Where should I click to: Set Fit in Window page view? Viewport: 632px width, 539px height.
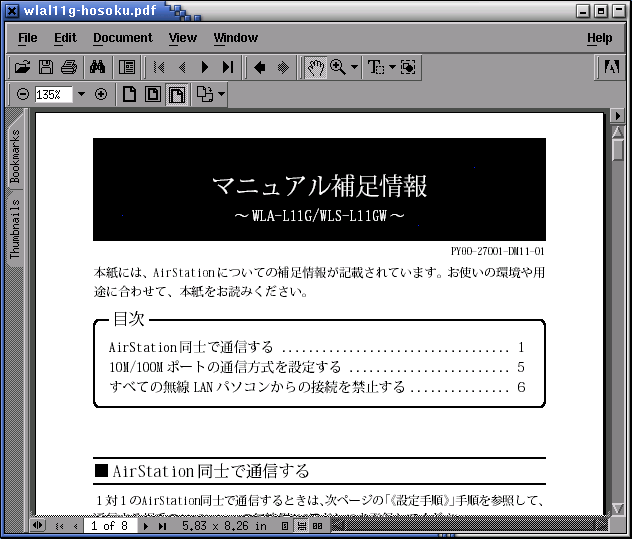153,94
